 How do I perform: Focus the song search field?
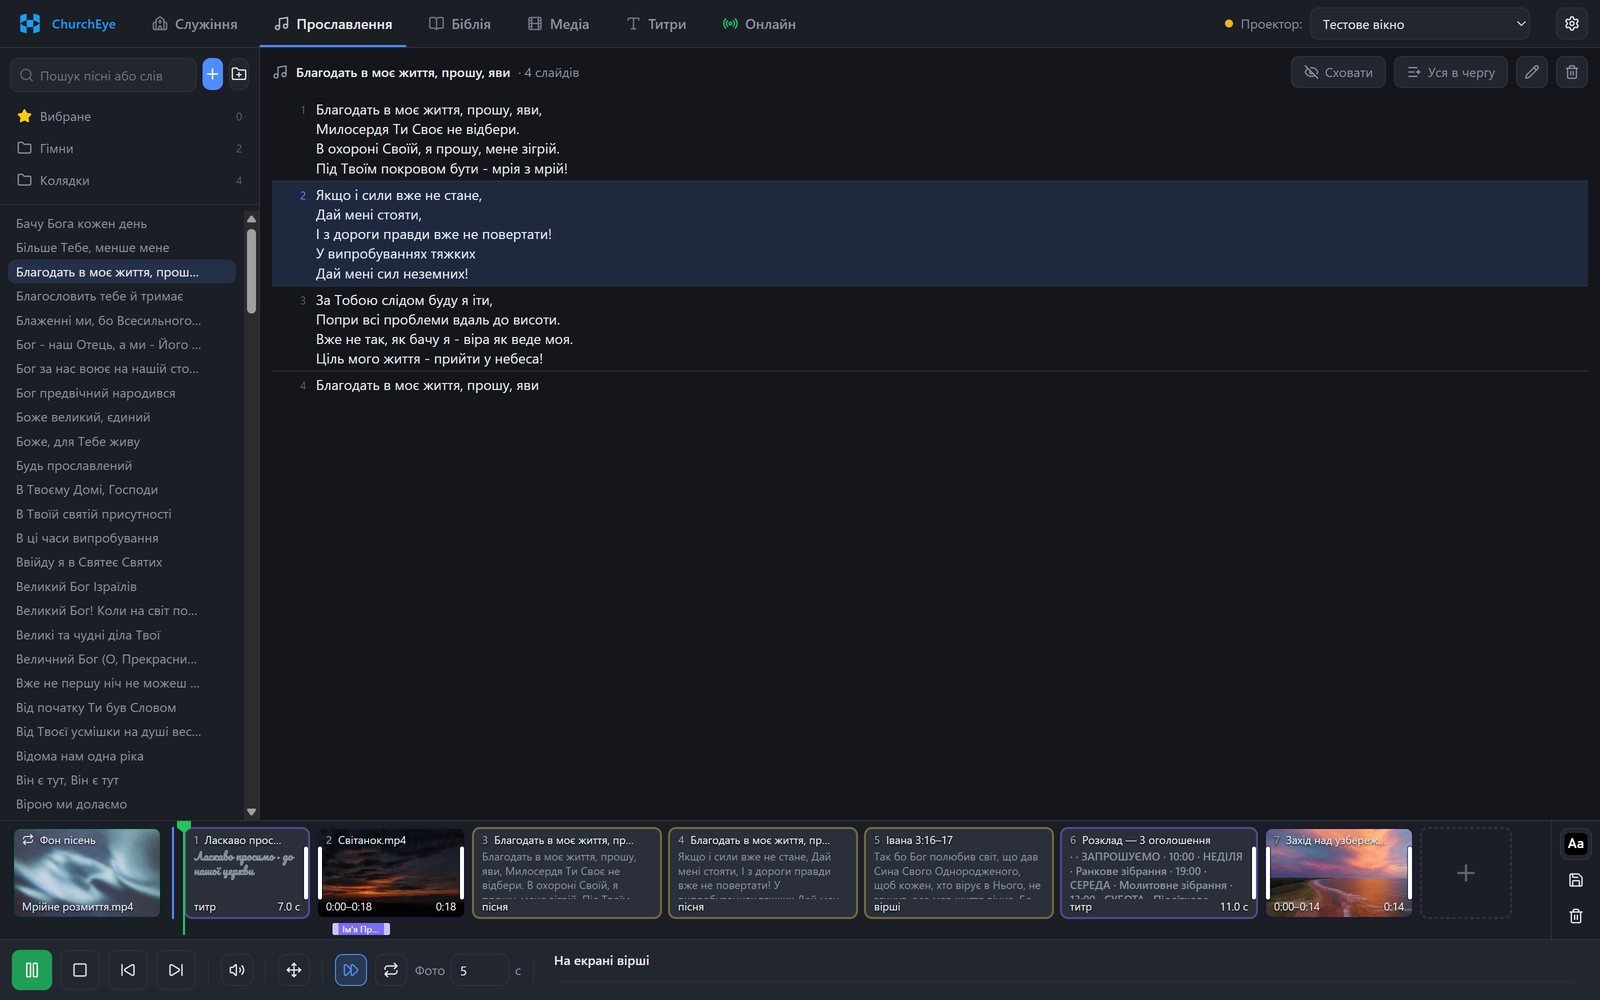[x=104, y=75]
